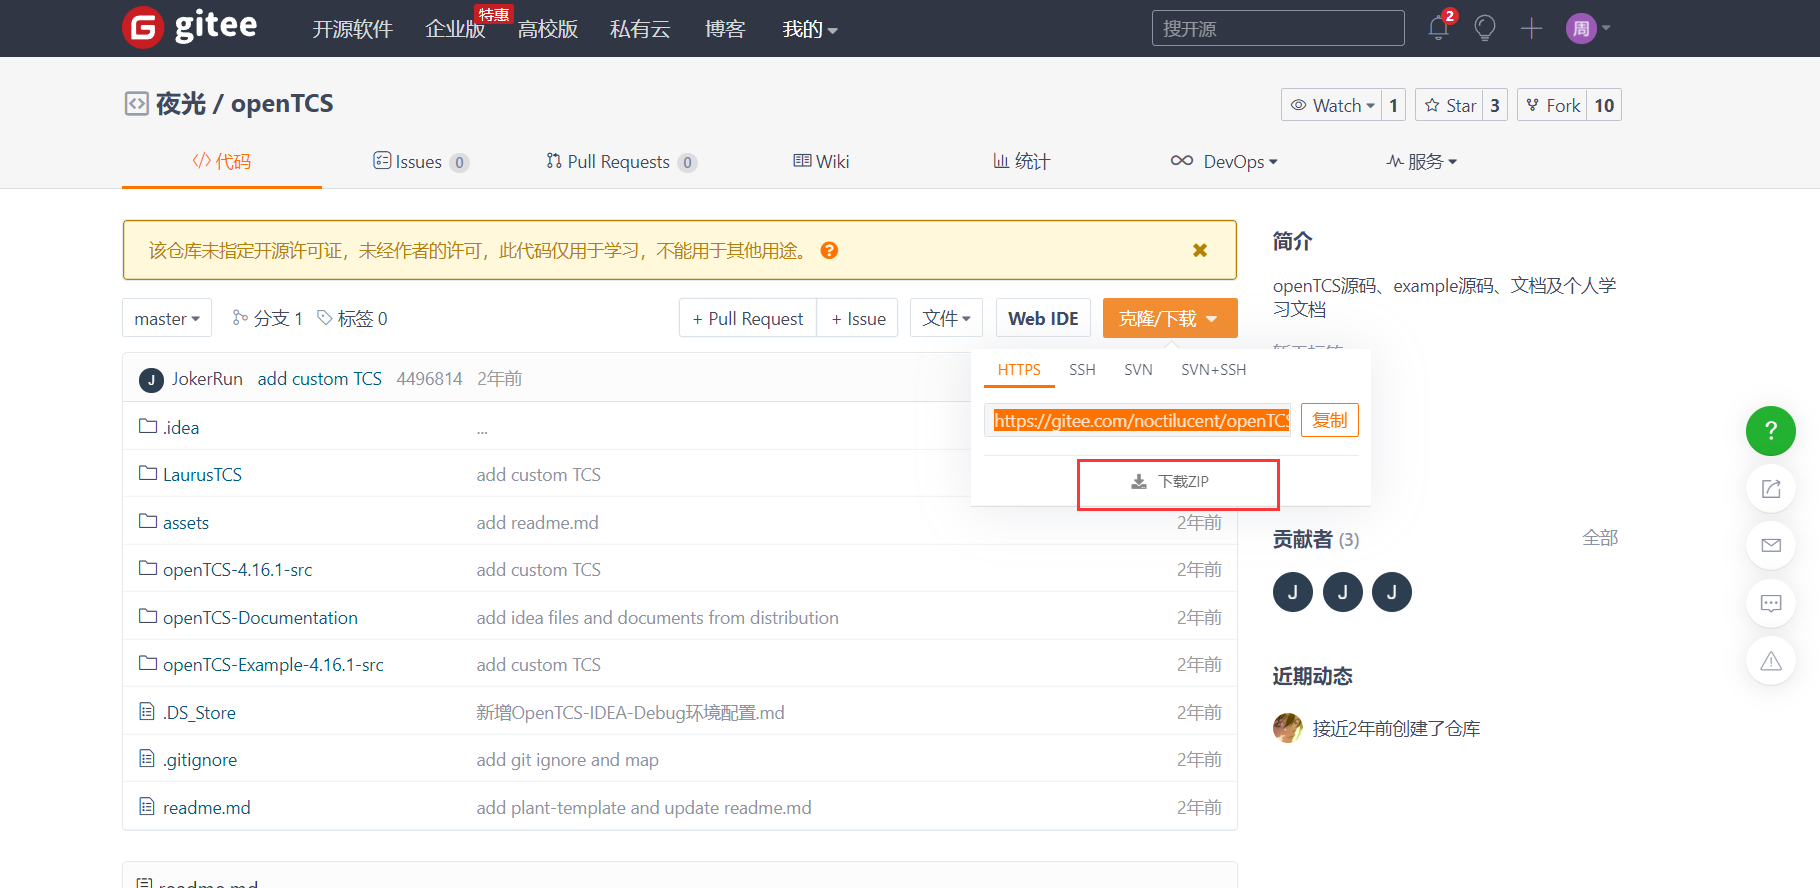This screenshot has height=888, width=1820.
Task: Select the SSH clone tab
Action: coord(1082,370)
